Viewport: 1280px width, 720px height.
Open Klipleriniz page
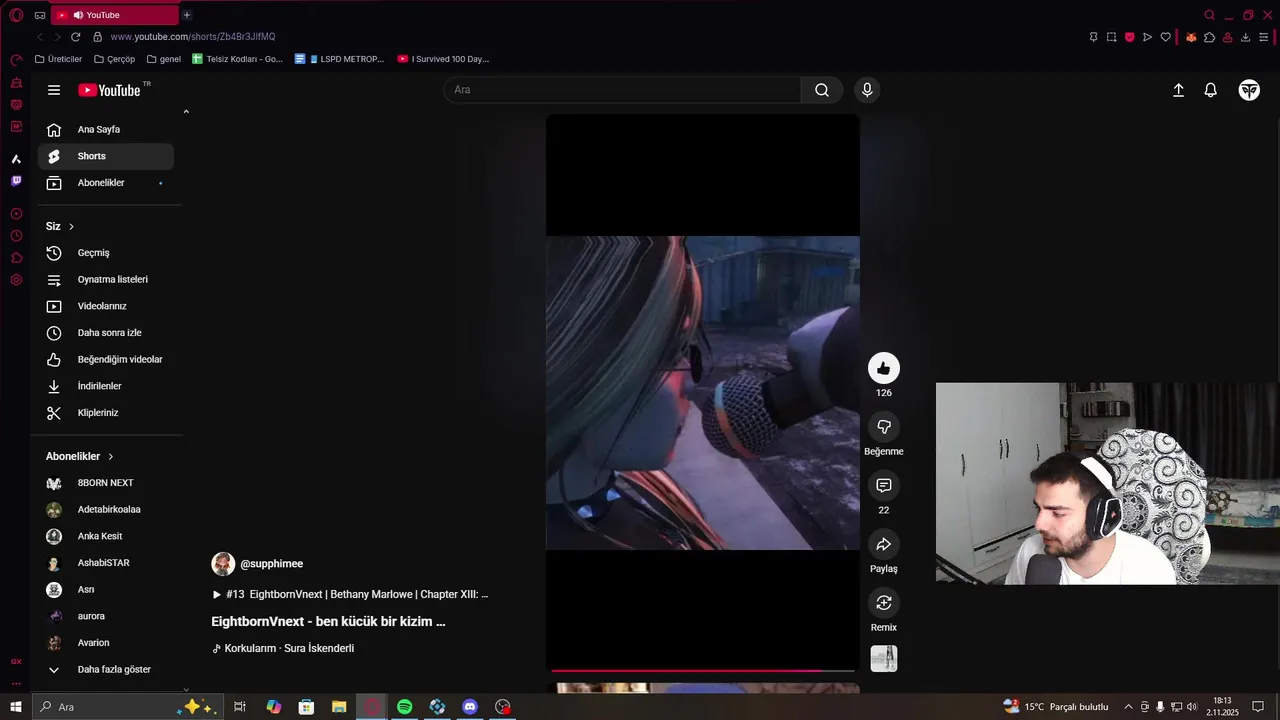click(106, 413)
